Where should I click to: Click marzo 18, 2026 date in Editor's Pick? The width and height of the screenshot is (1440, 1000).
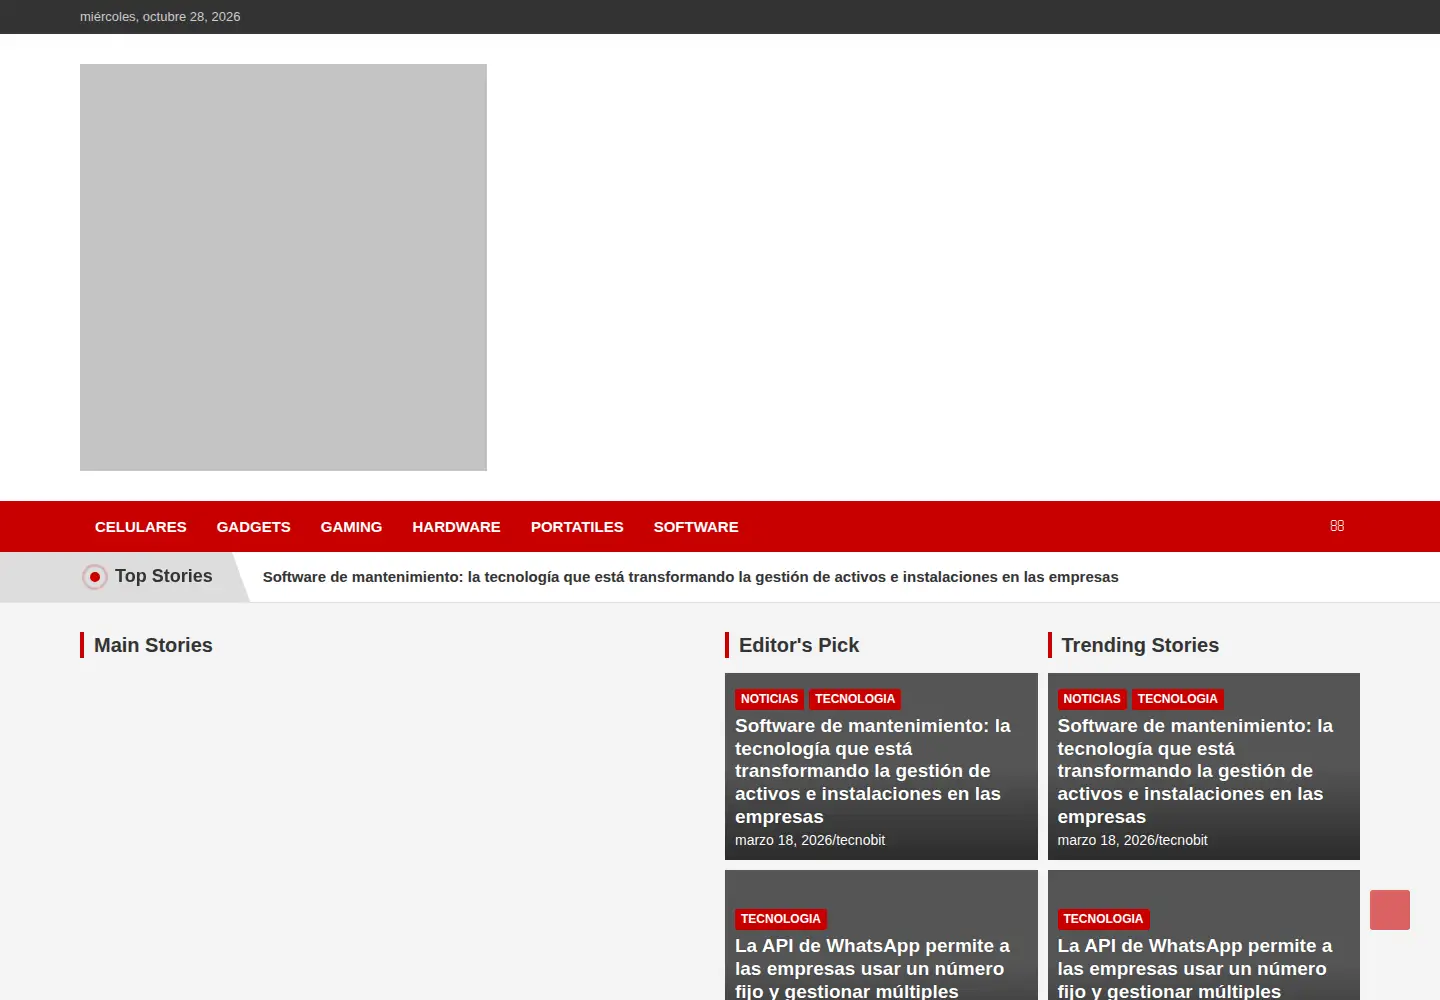783,840
